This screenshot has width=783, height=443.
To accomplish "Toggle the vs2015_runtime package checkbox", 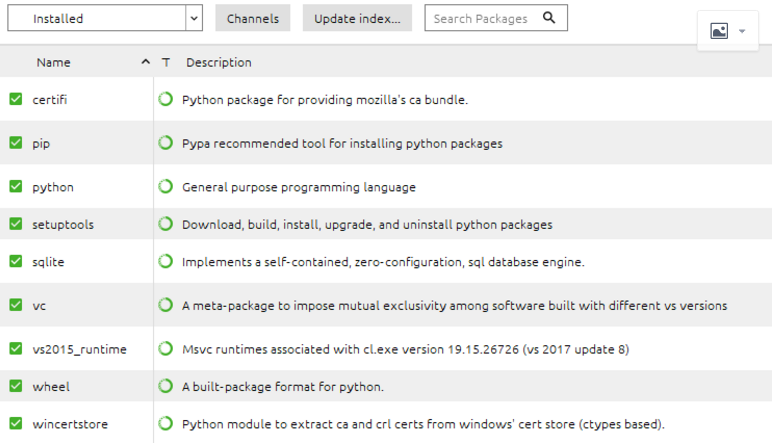I will pos(16,349).
